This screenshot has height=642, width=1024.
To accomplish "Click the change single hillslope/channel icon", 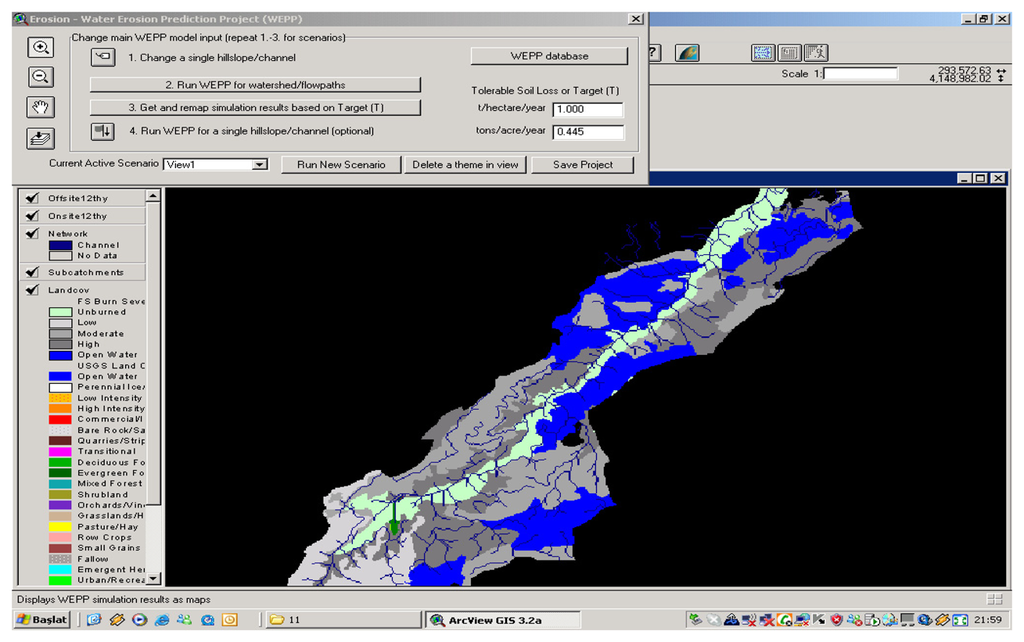I will coord(103,57).
